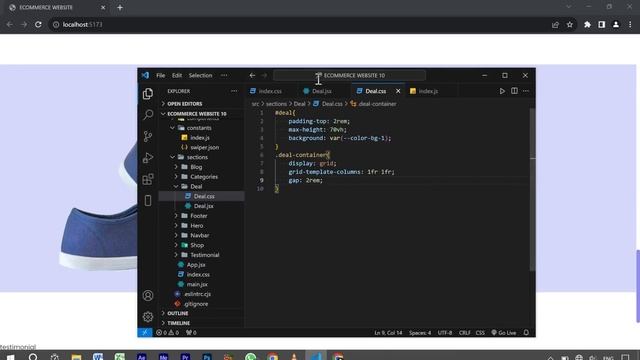
Task: Open Accounts menu in activity bar
Action: click(x=148, y=296)
